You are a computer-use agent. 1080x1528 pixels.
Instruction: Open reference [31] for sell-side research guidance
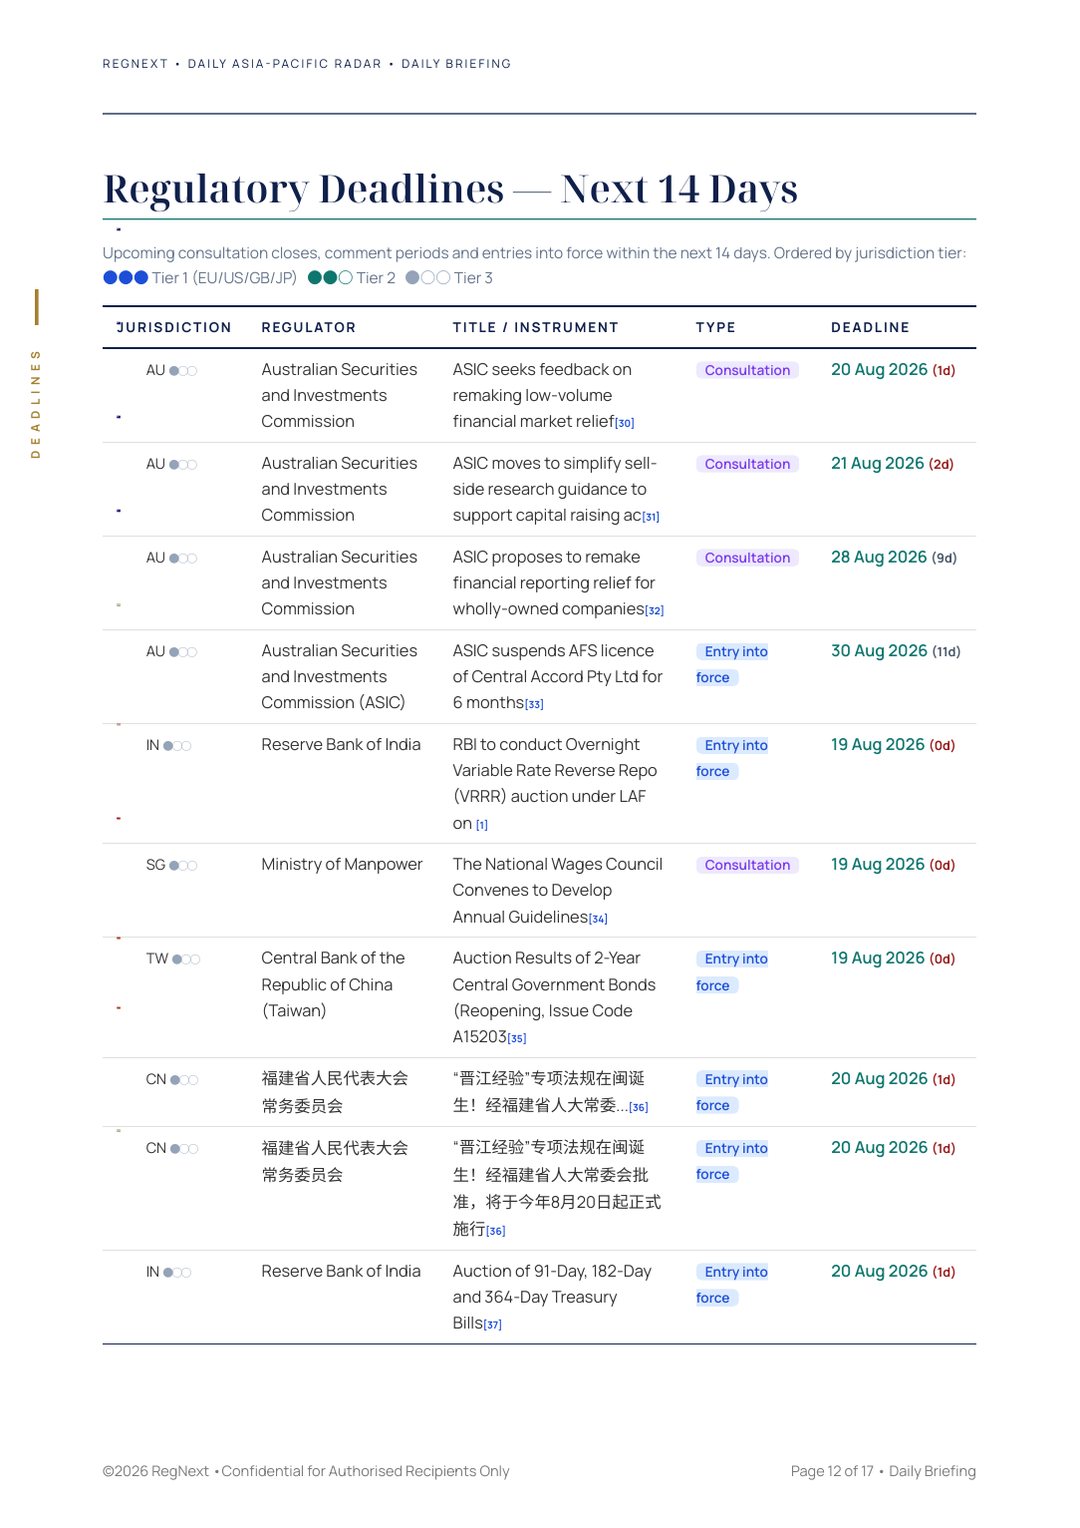tap(651, 517)
